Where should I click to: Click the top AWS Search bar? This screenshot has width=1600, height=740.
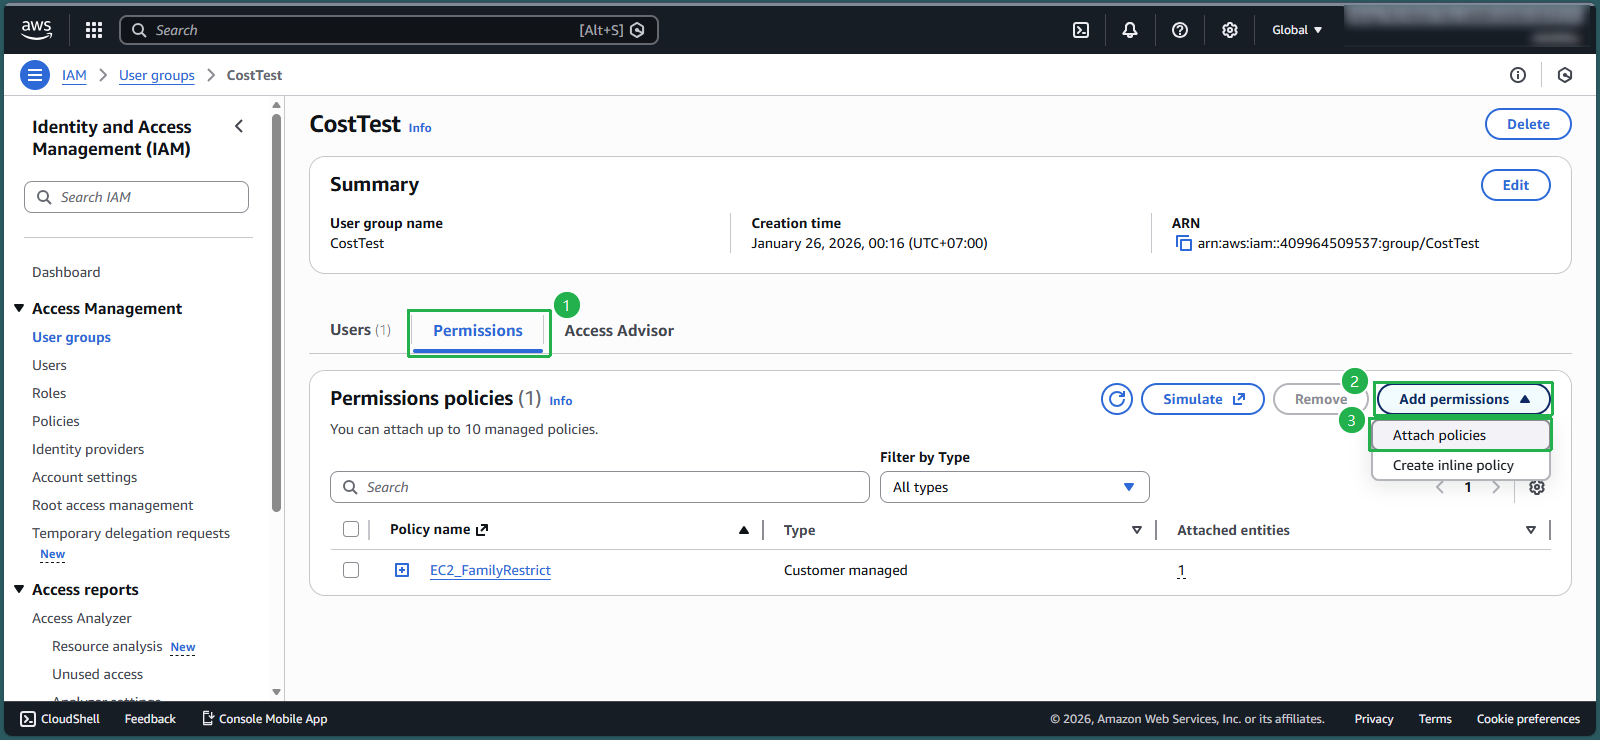pyautogui.click(x=389, y=30)
